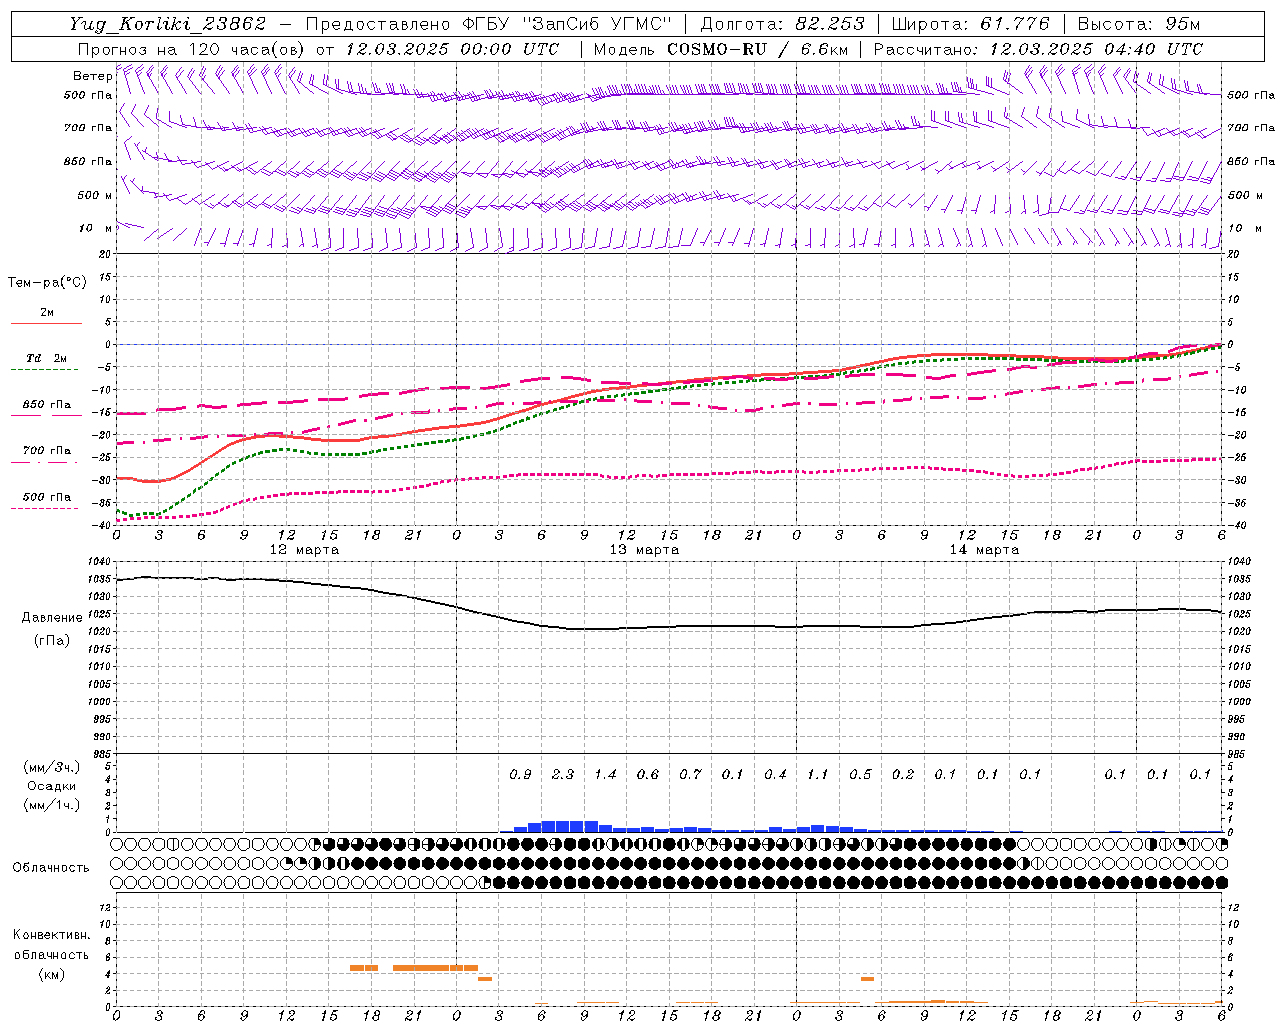Click the 1.4 precipitation amount value
Viewport: 1280px width, 1024px height.
coord(605,775)
